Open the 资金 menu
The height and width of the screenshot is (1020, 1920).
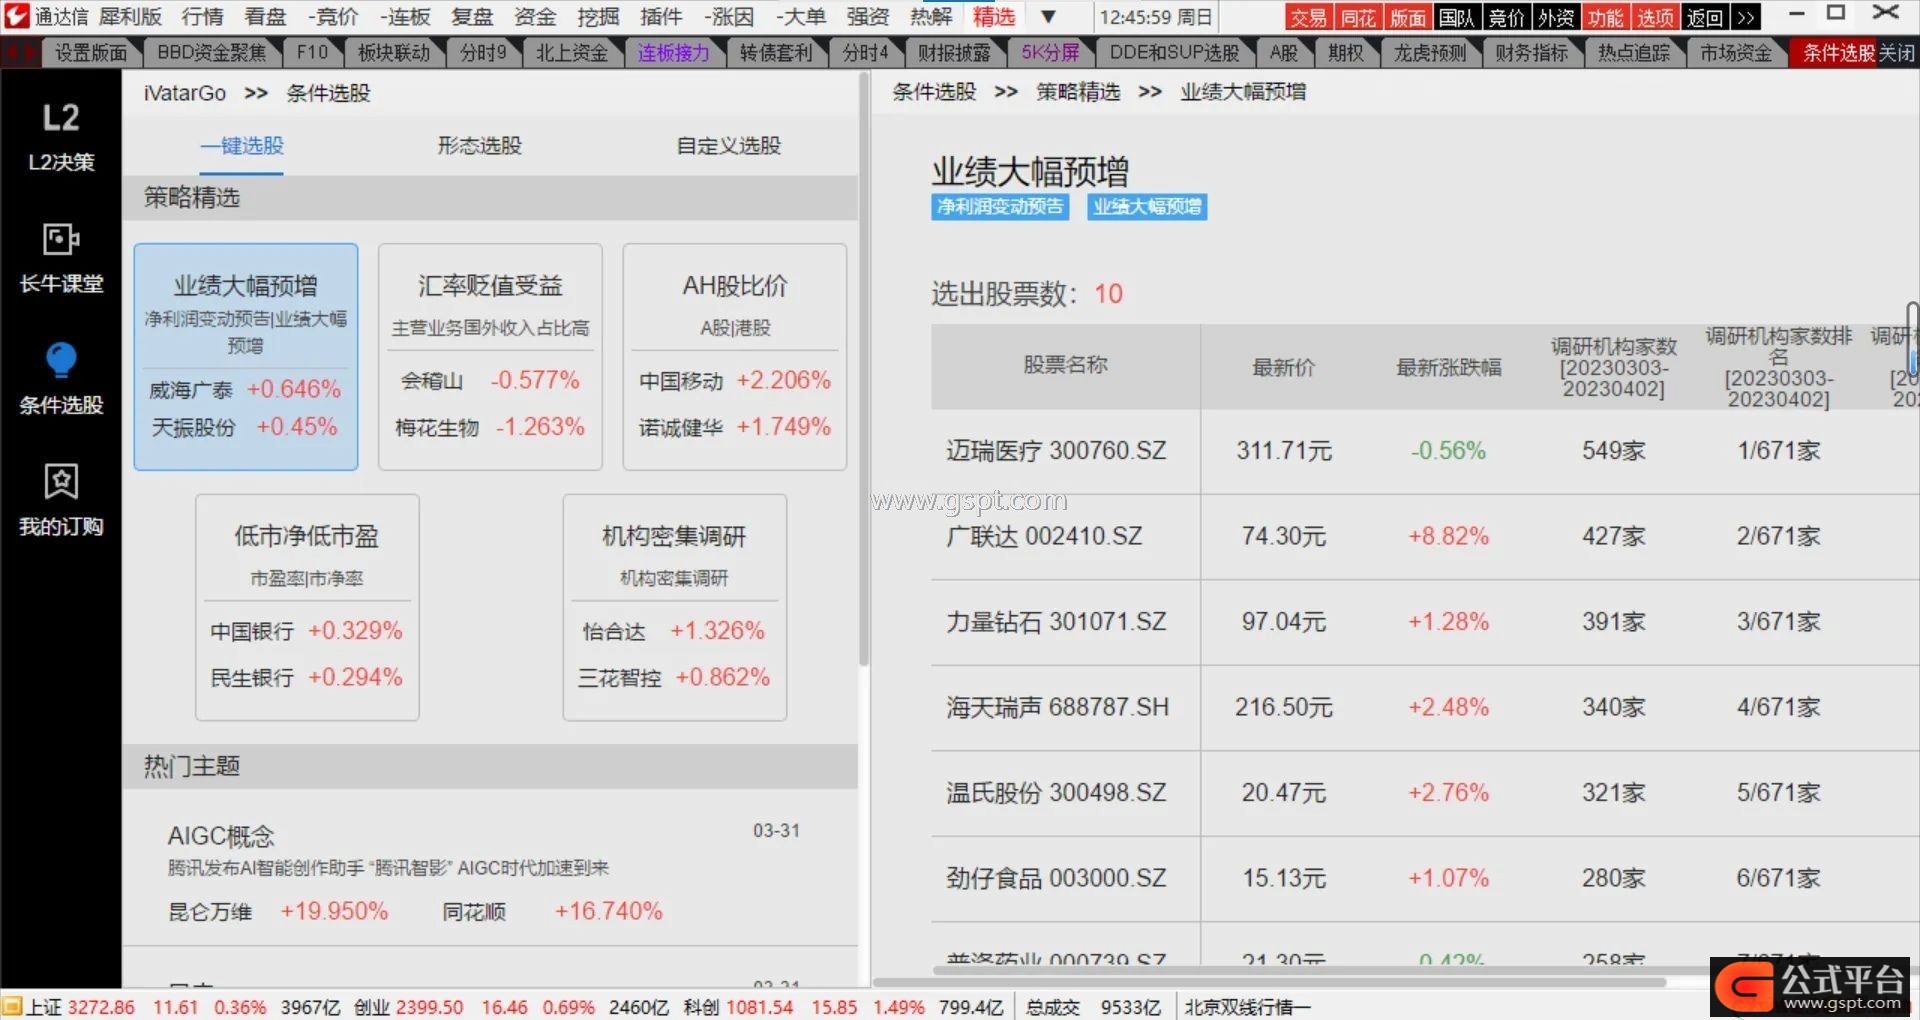pos(535,17)
